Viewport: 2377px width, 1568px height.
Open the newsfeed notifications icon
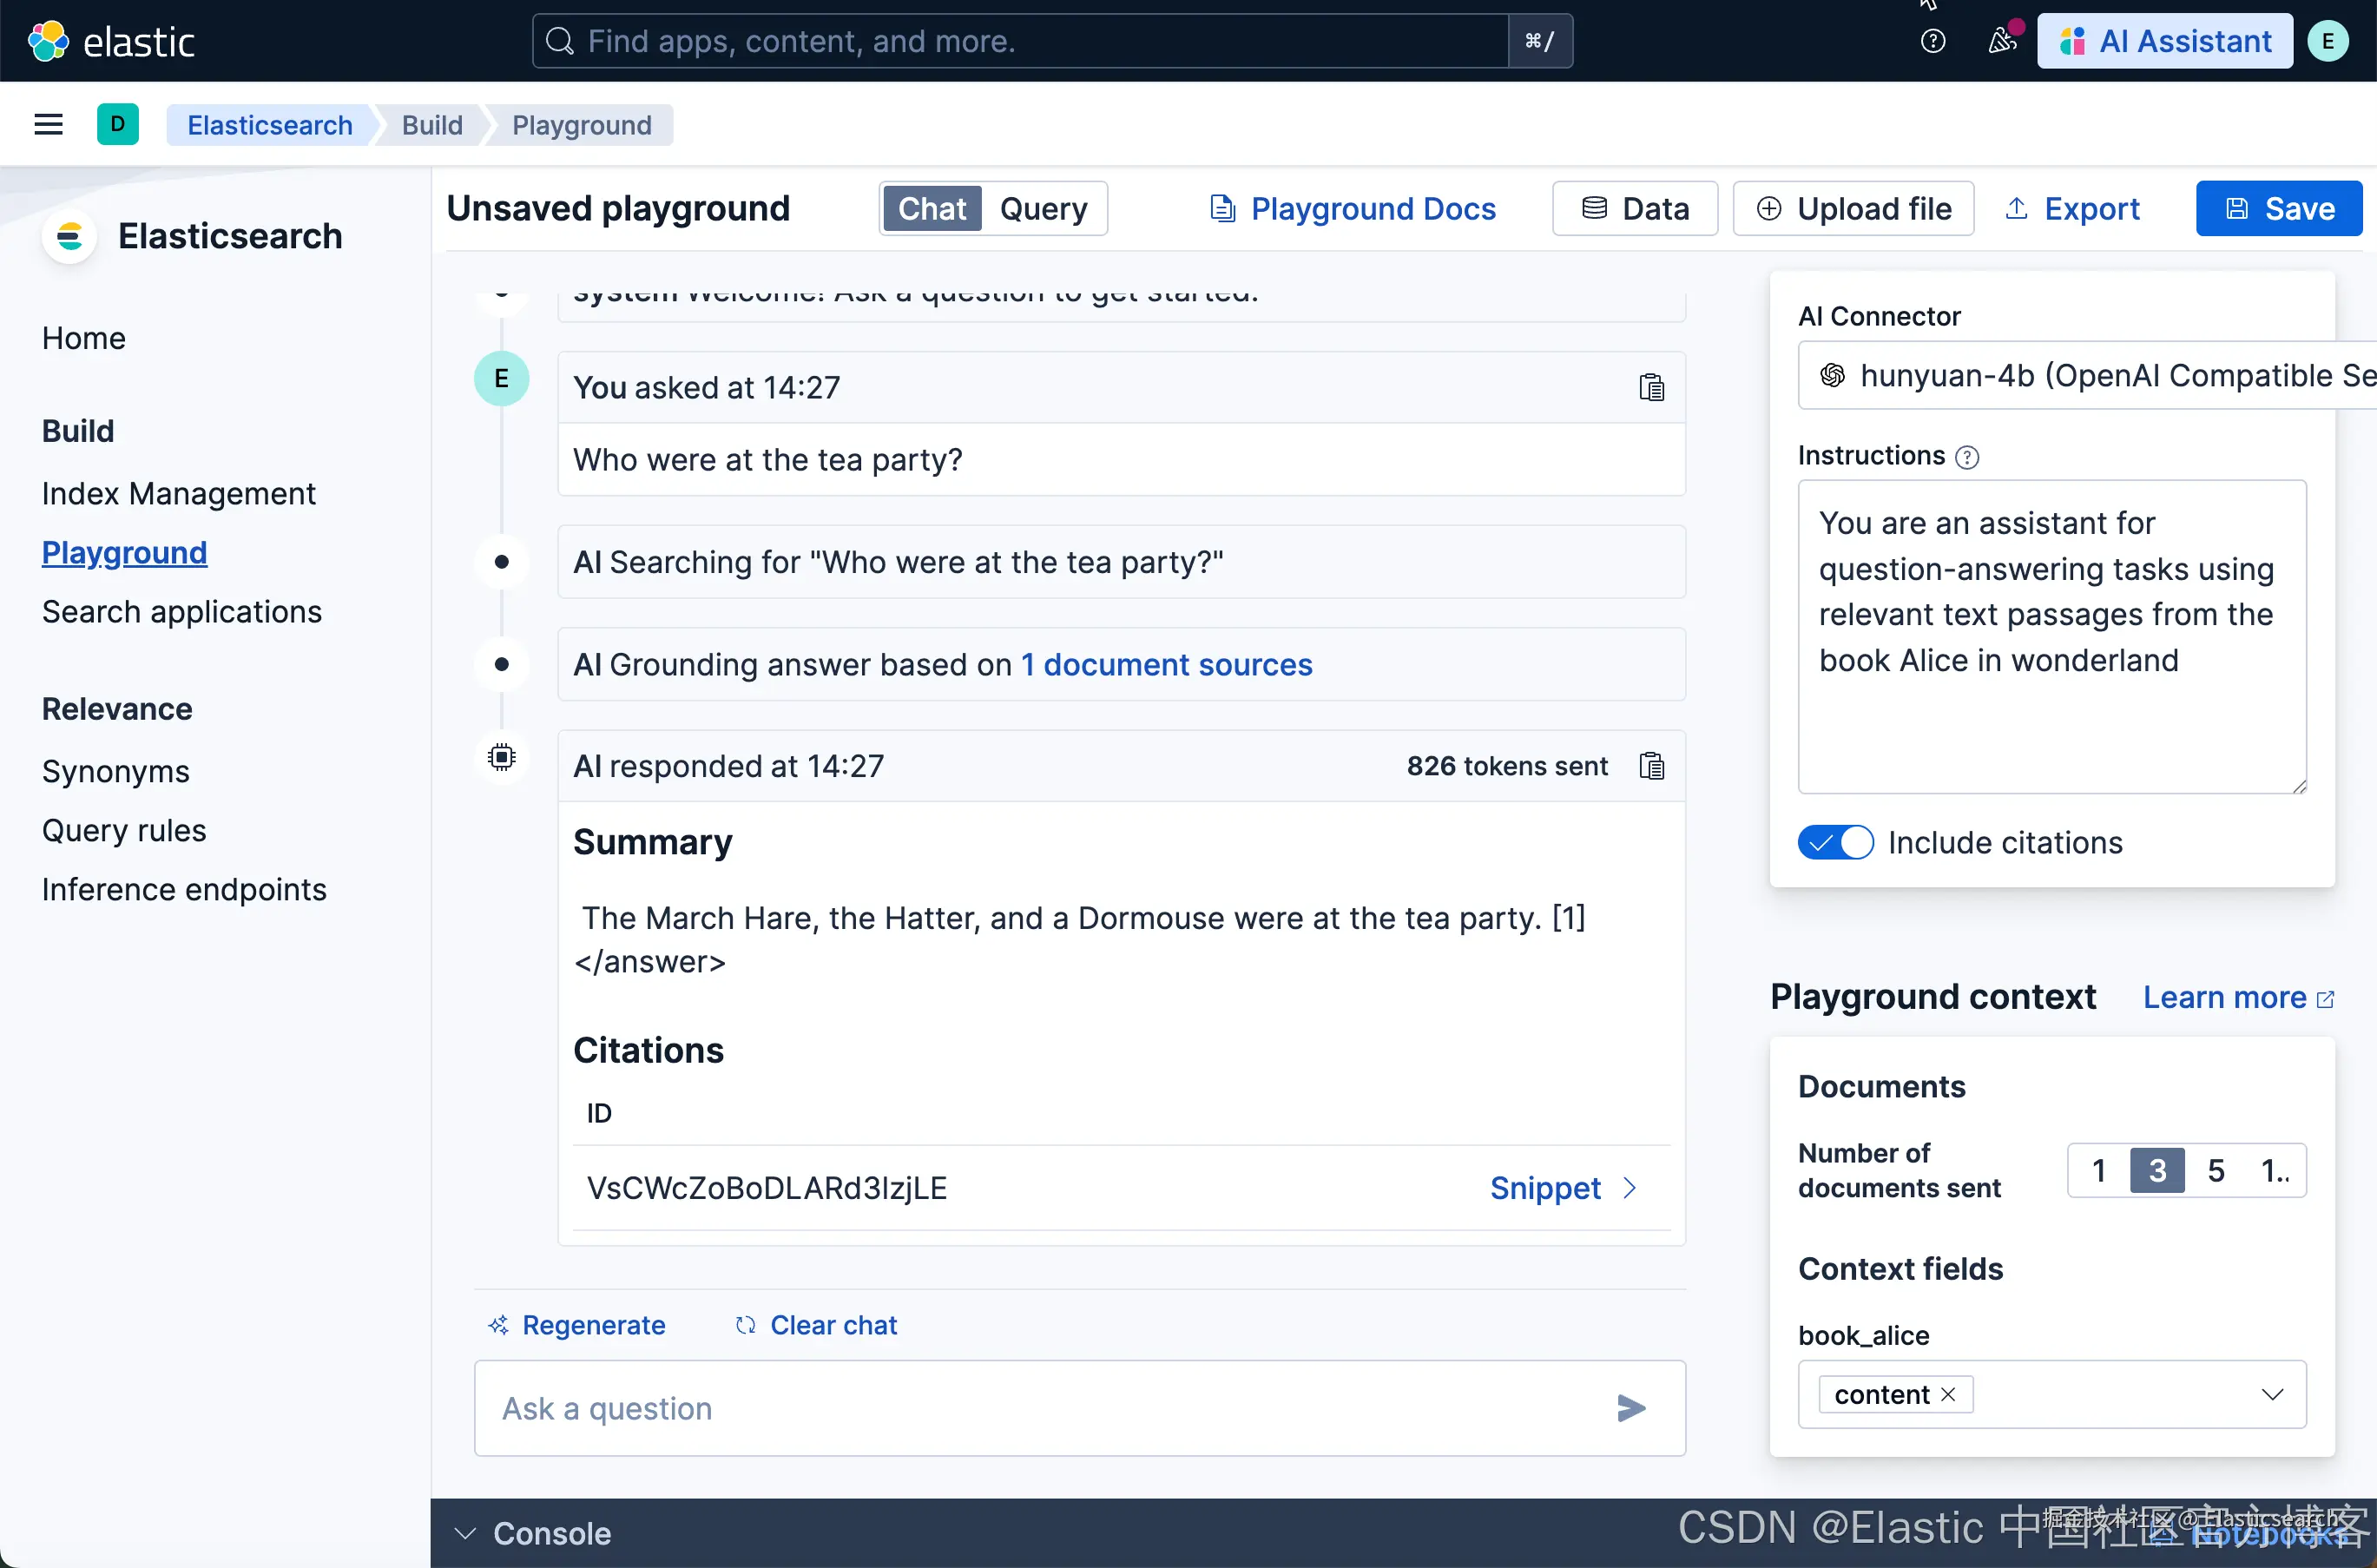[2002, 41]
